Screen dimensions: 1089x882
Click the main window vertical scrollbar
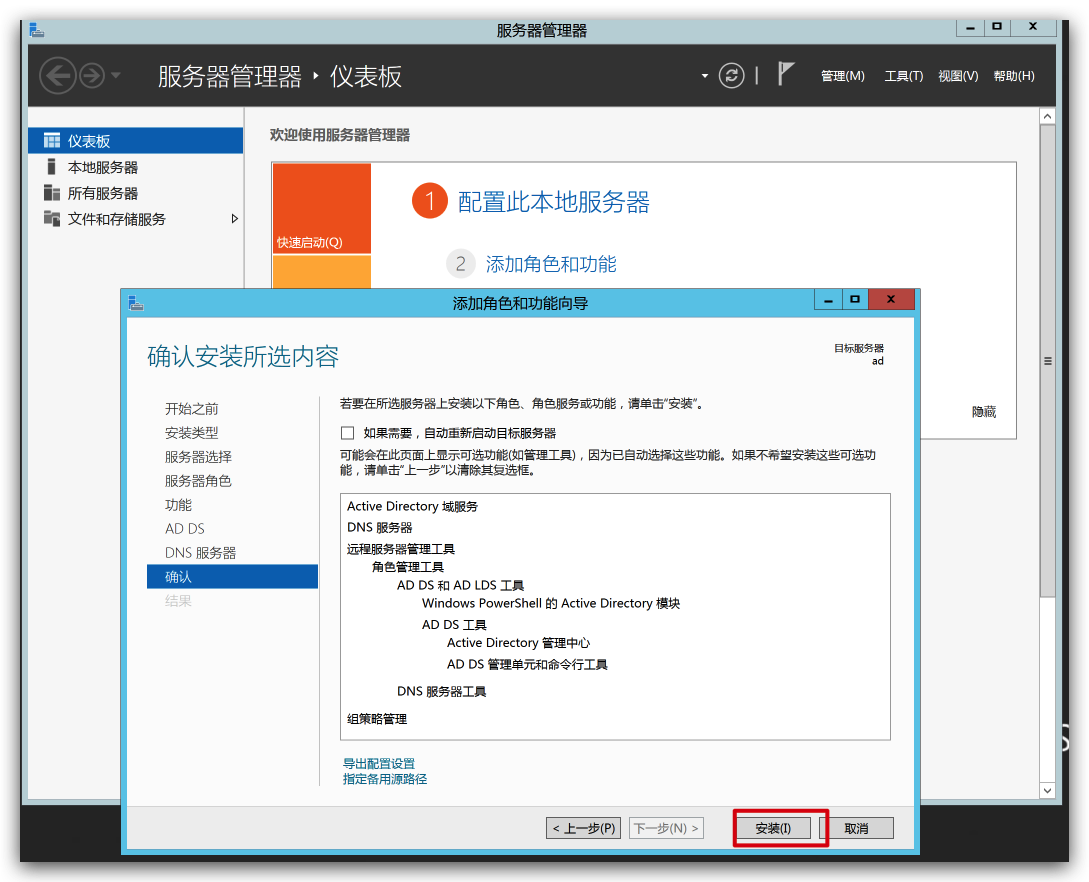point(1047,360)
